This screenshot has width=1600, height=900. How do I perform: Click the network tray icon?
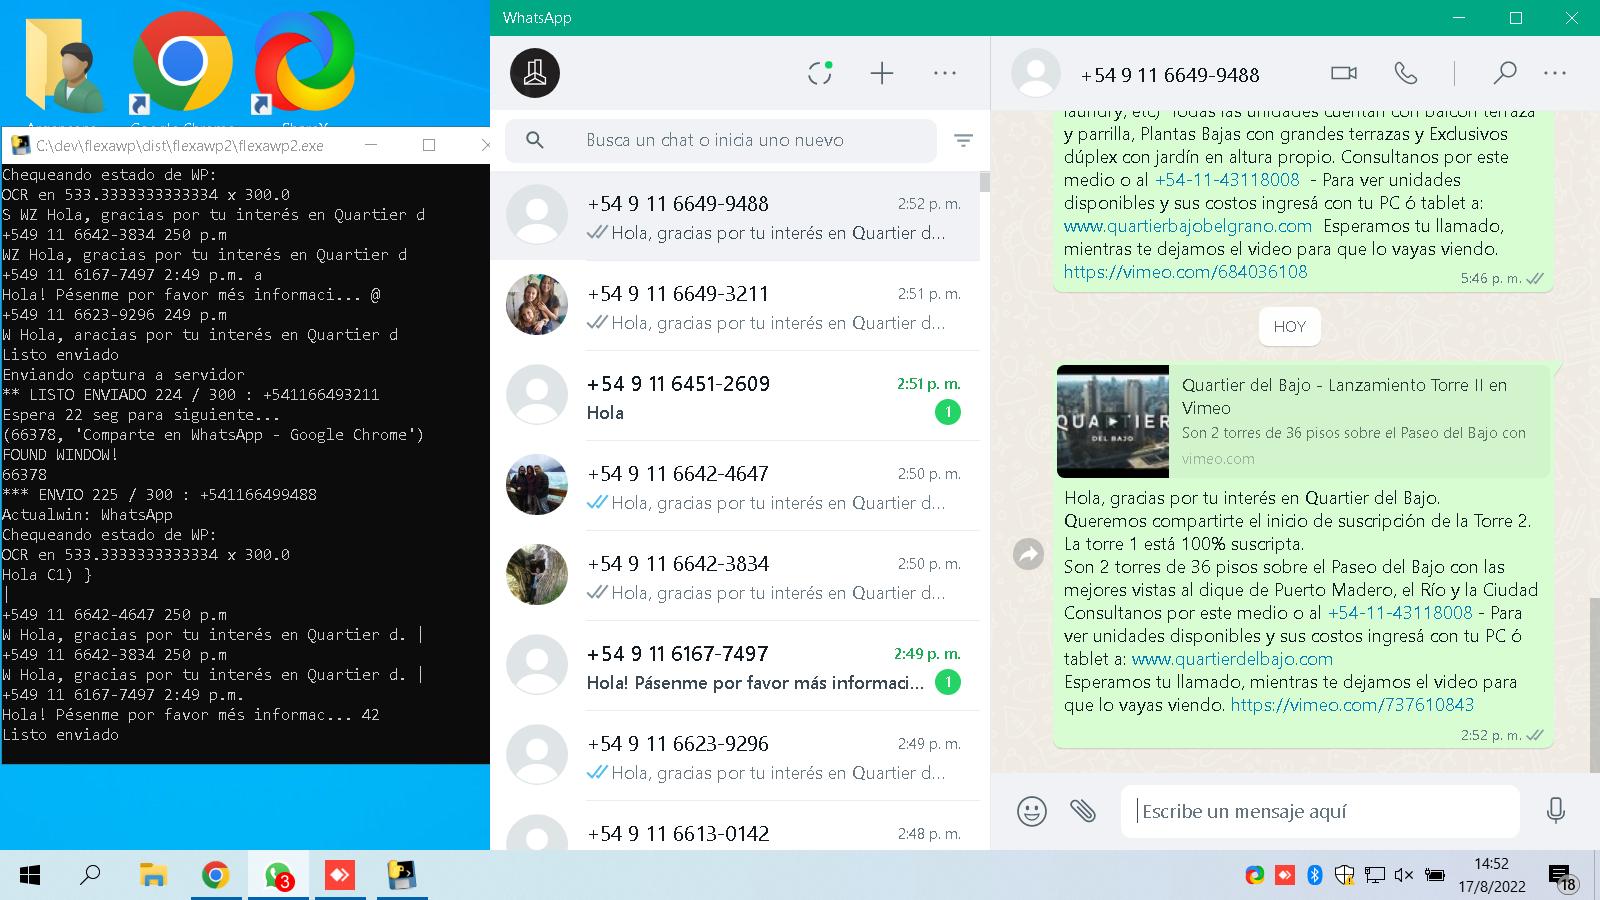click(1374, 876)
